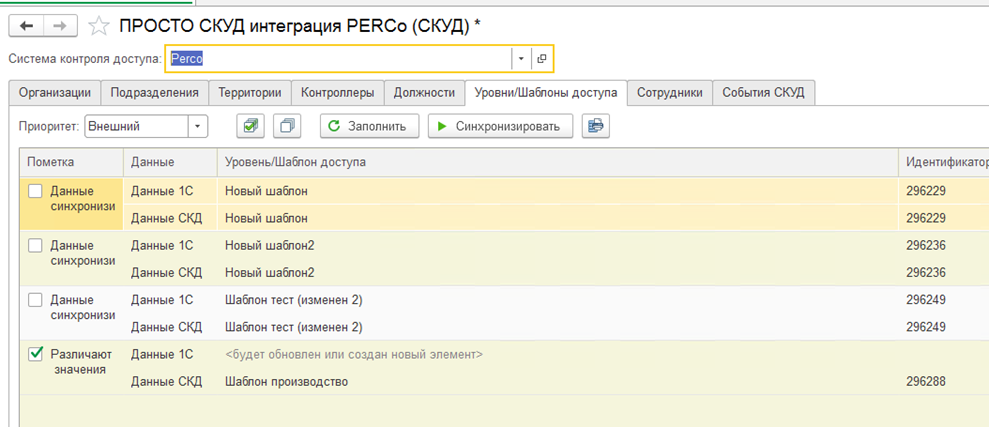
Task: Switch to the Сотрудники tab
Action: [670, 92]
